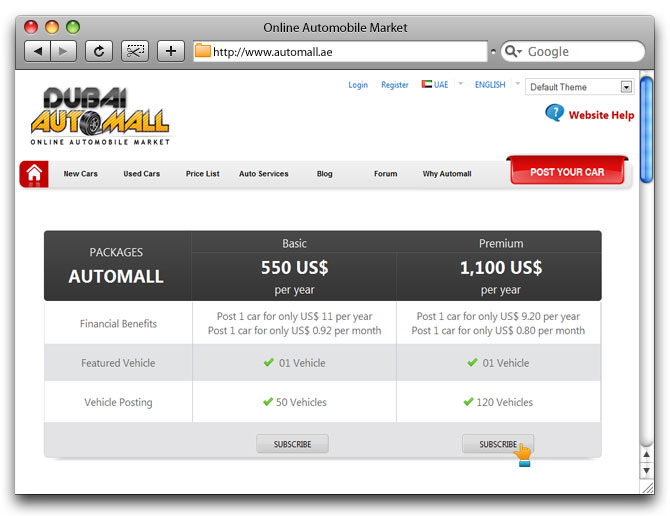Image resolution: width=670 pixels, height=516 pixels.
Task: Select the ENGLISH language link
Action: [490, 85]
